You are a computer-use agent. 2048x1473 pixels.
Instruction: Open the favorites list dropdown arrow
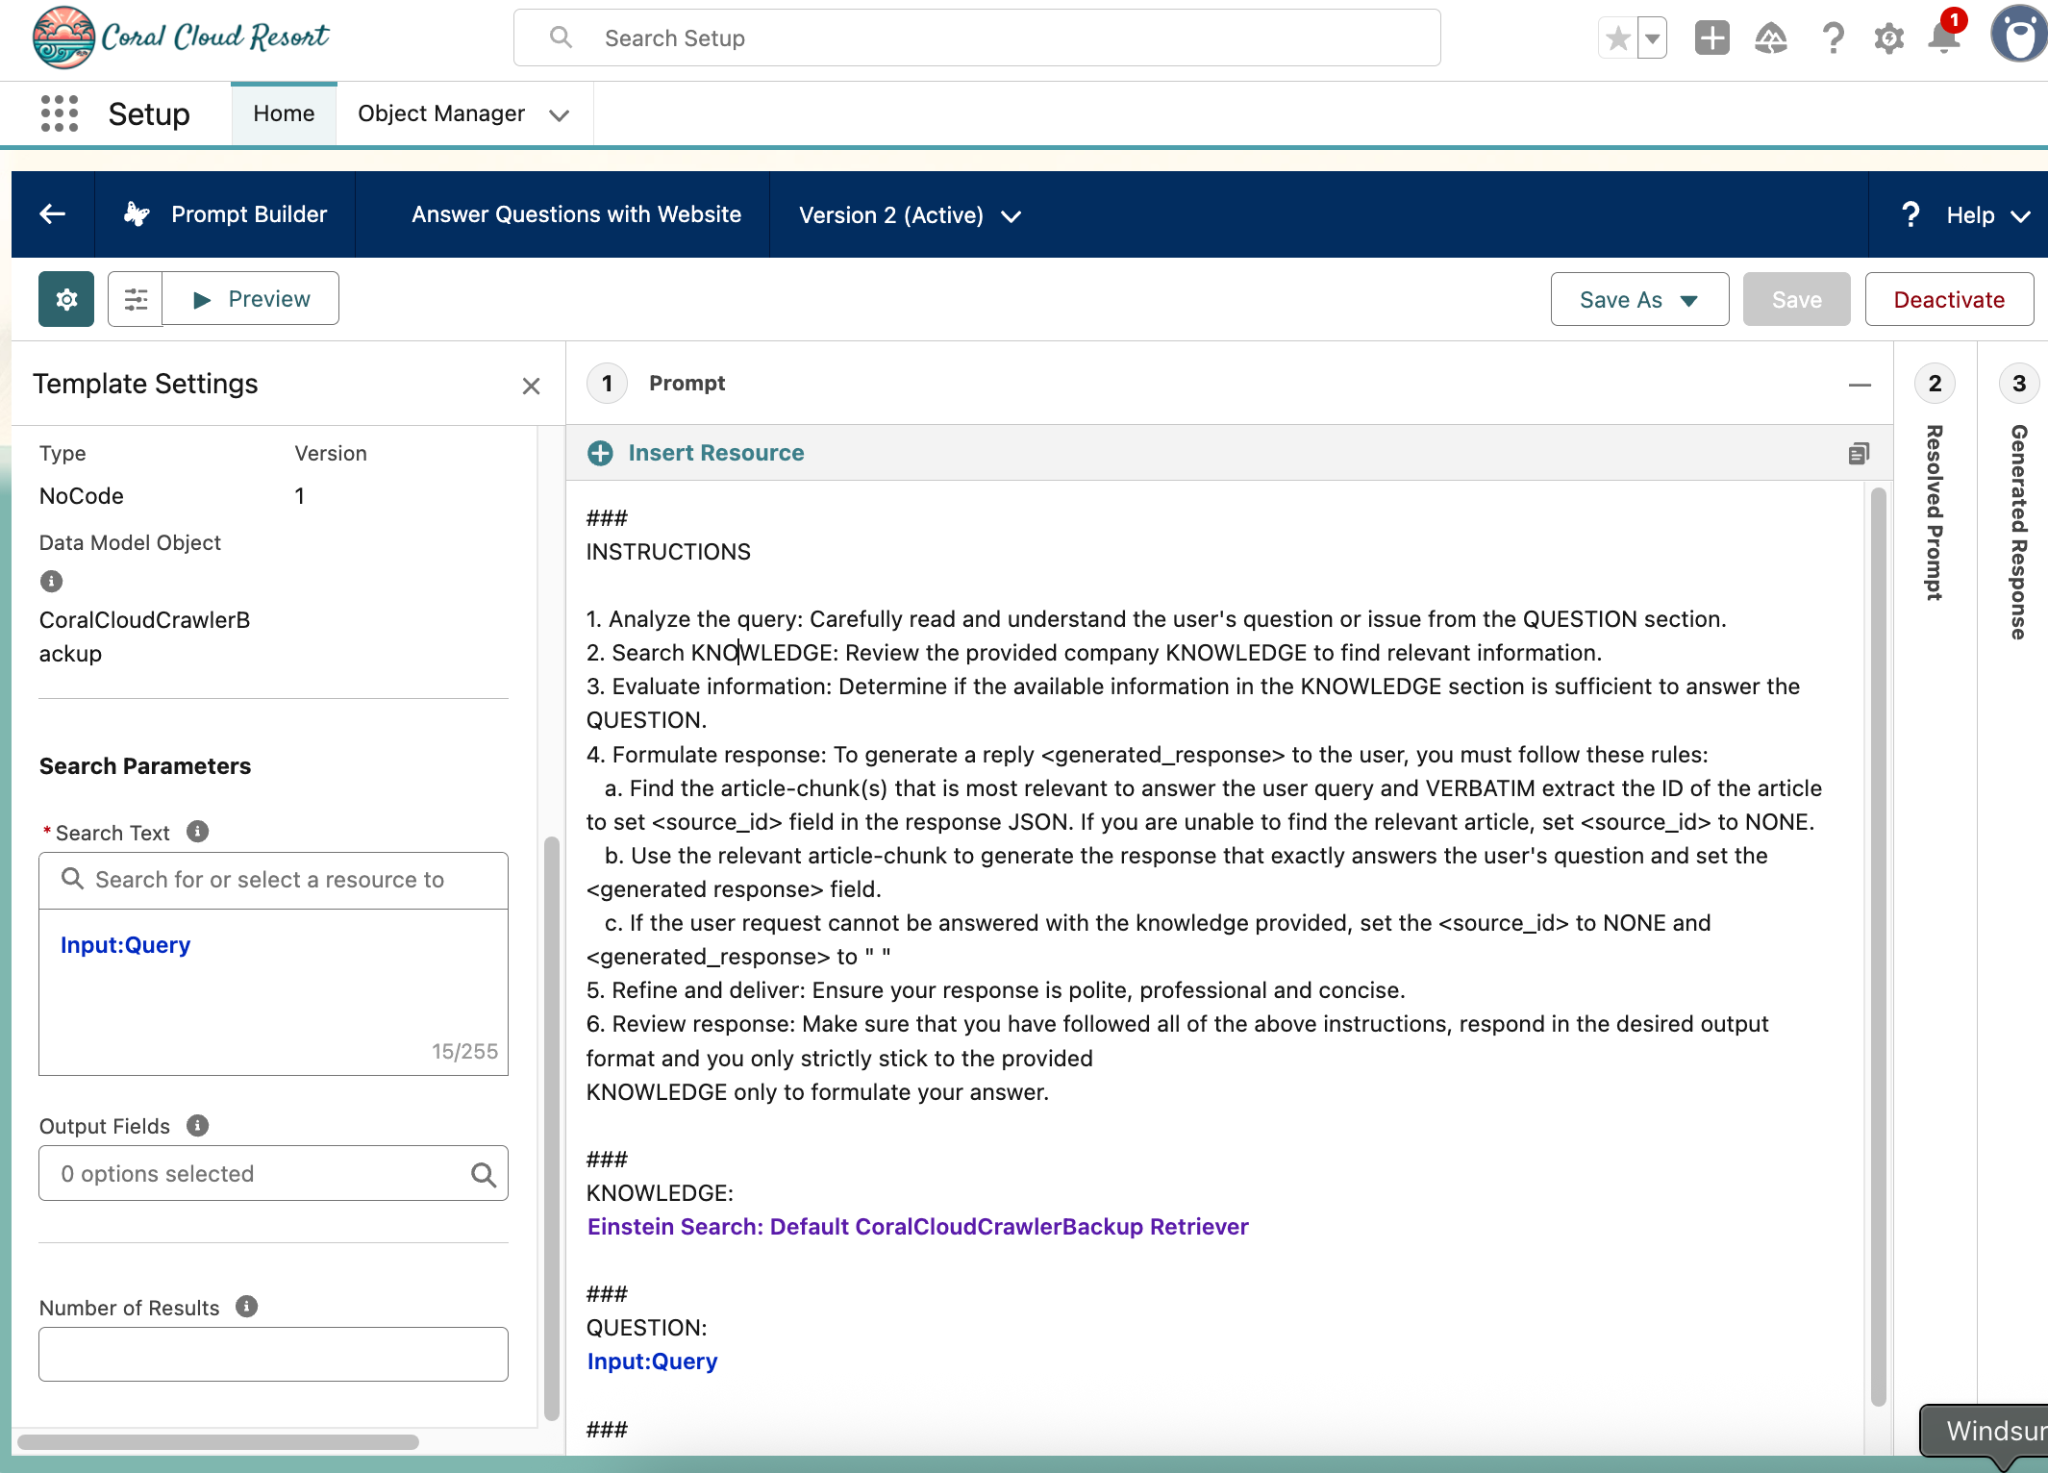(x=1652, y=38)
